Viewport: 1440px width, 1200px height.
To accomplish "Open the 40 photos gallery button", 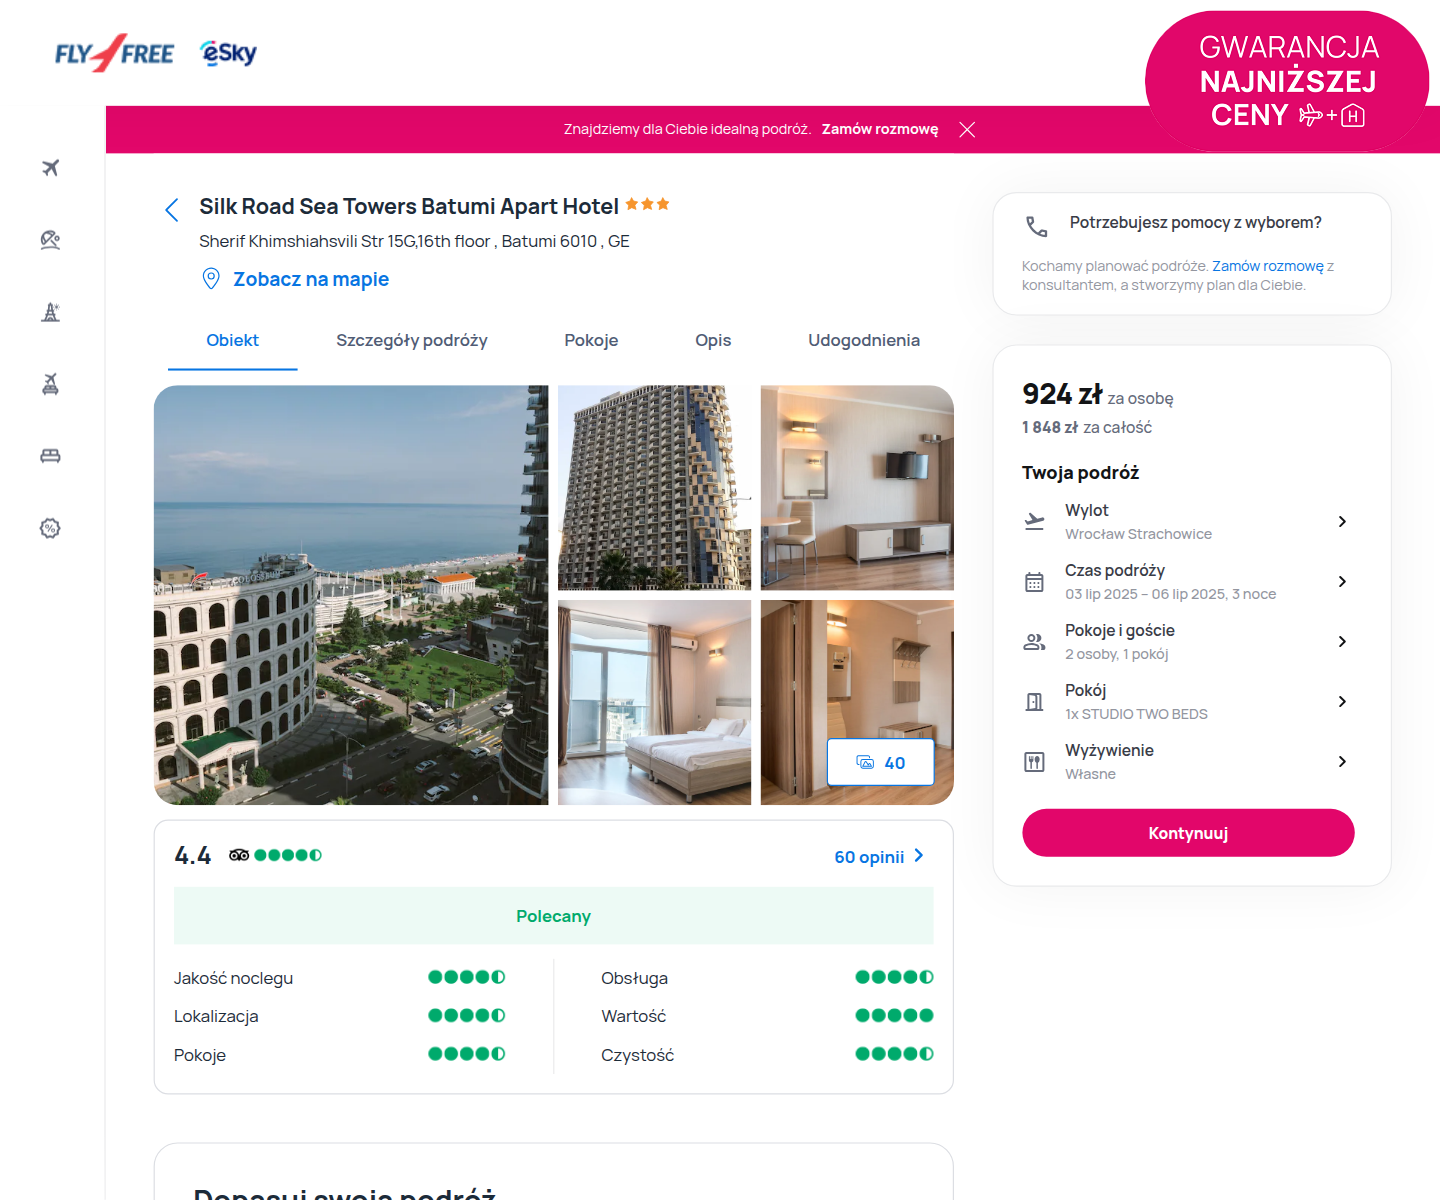I will pyautogui.click(x=881, y=763).
